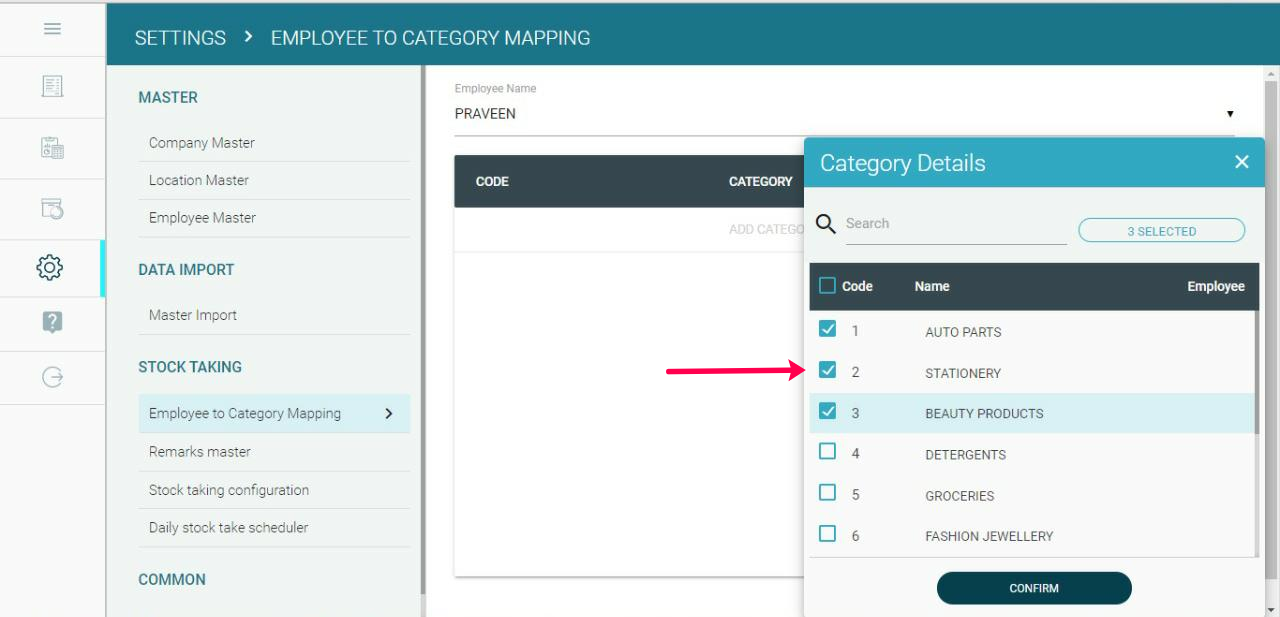Open the calendar schedule sidebar icon
The width and height of the screenshot is (1280, 617).
(52, 148)
